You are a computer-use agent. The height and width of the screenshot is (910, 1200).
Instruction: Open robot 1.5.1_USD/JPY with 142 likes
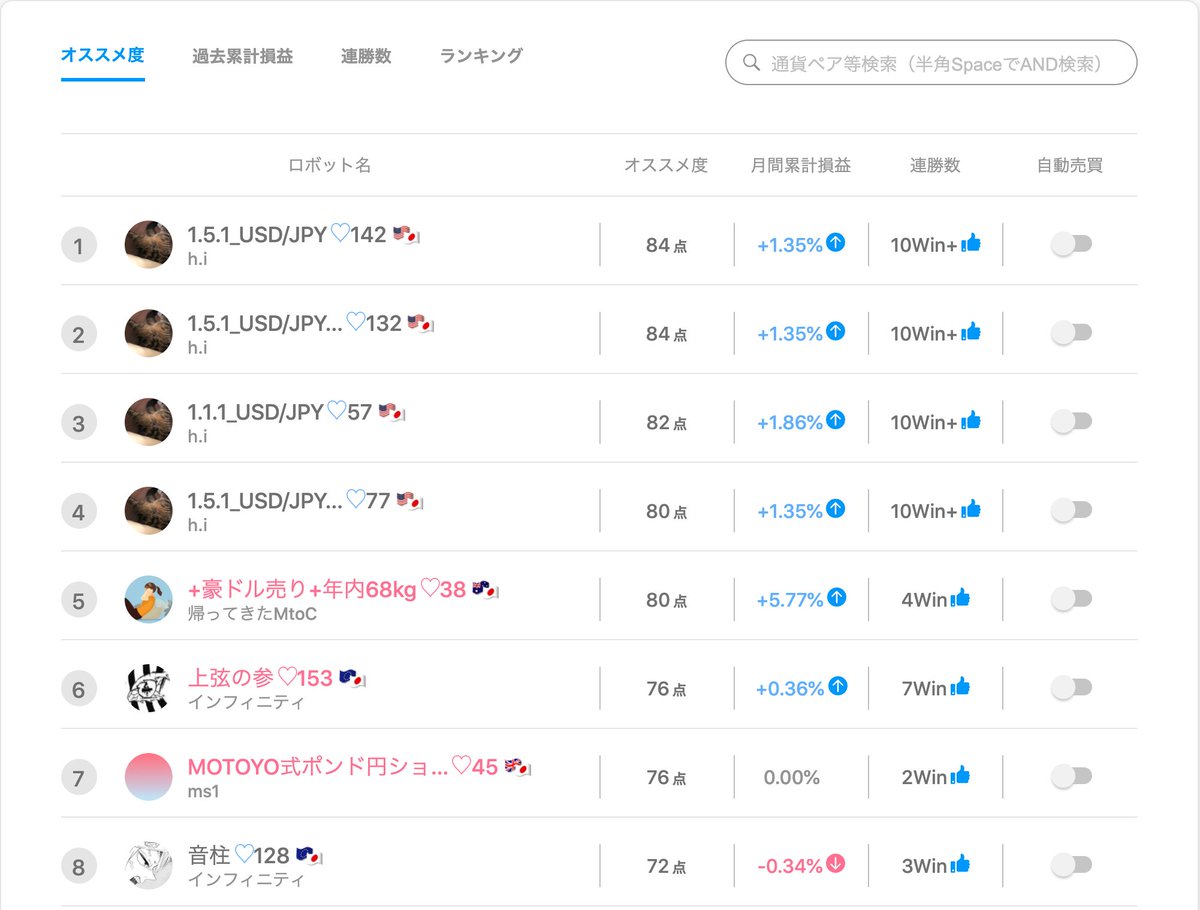pyautogui.click(x=257, y=234)
